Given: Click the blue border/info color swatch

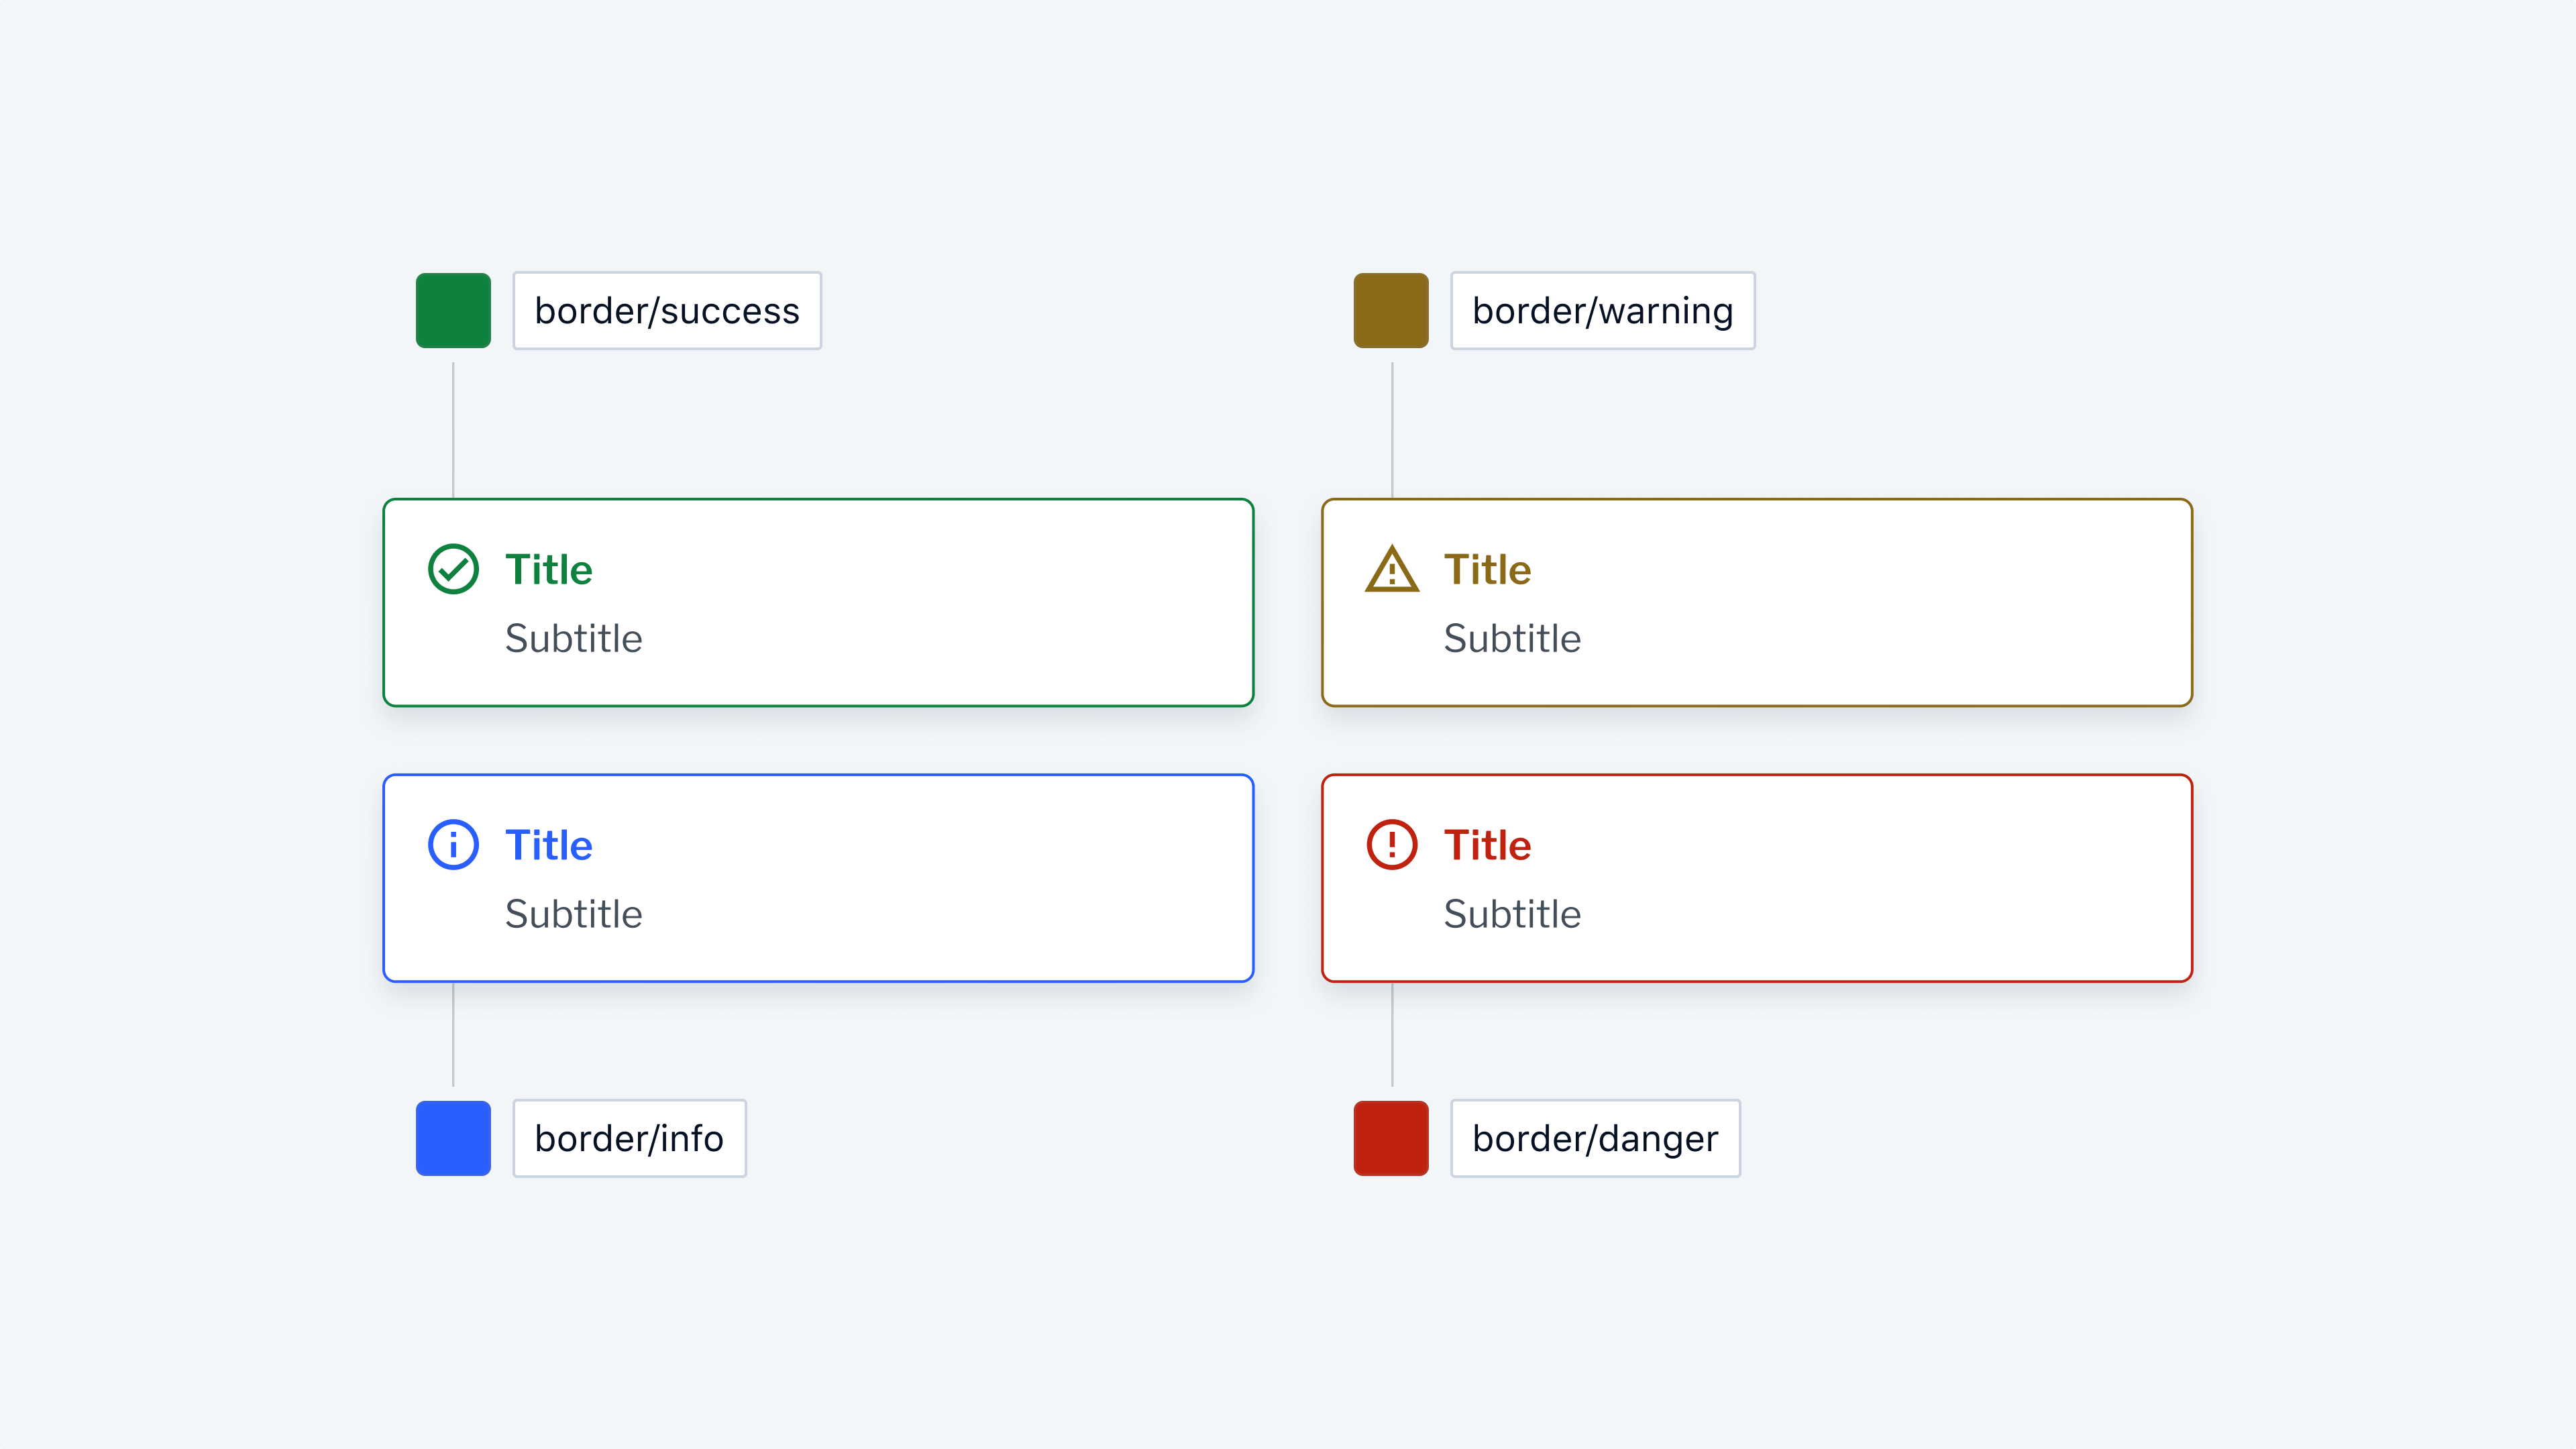Looking at the screenshot, I should 452,1138.
